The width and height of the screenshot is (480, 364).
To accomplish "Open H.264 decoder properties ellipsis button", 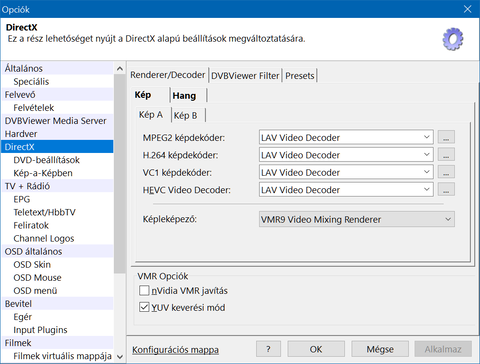I will [446, 155].
